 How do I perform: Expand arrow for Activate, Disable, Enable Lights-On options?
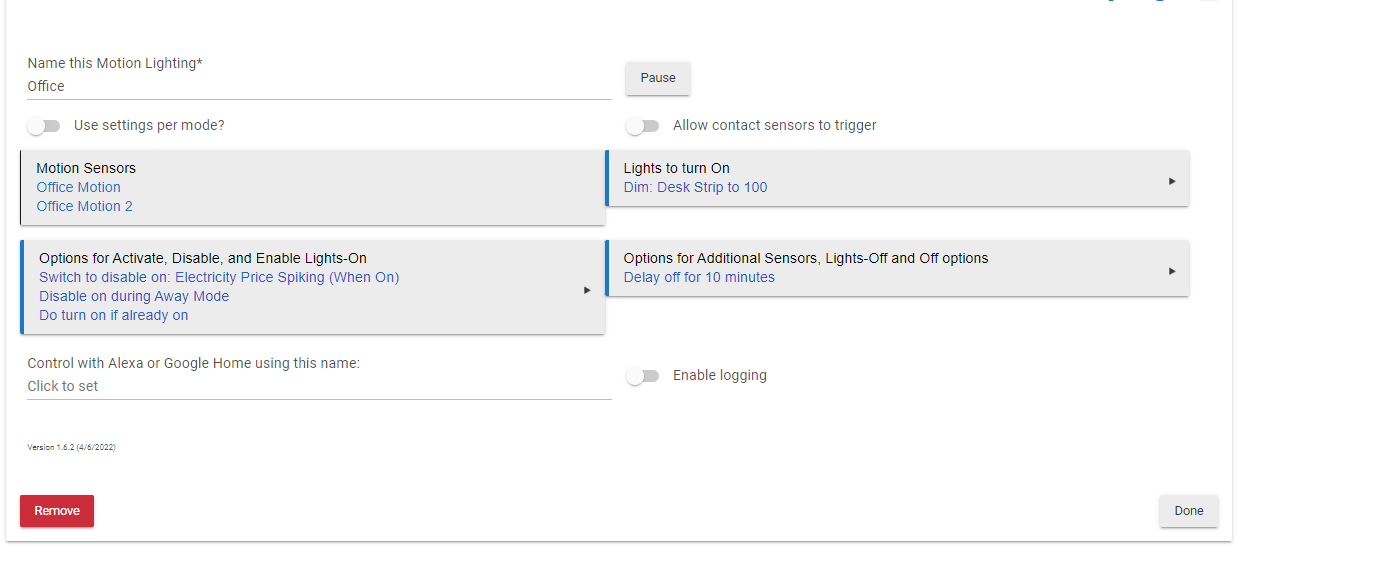(587, 290)
